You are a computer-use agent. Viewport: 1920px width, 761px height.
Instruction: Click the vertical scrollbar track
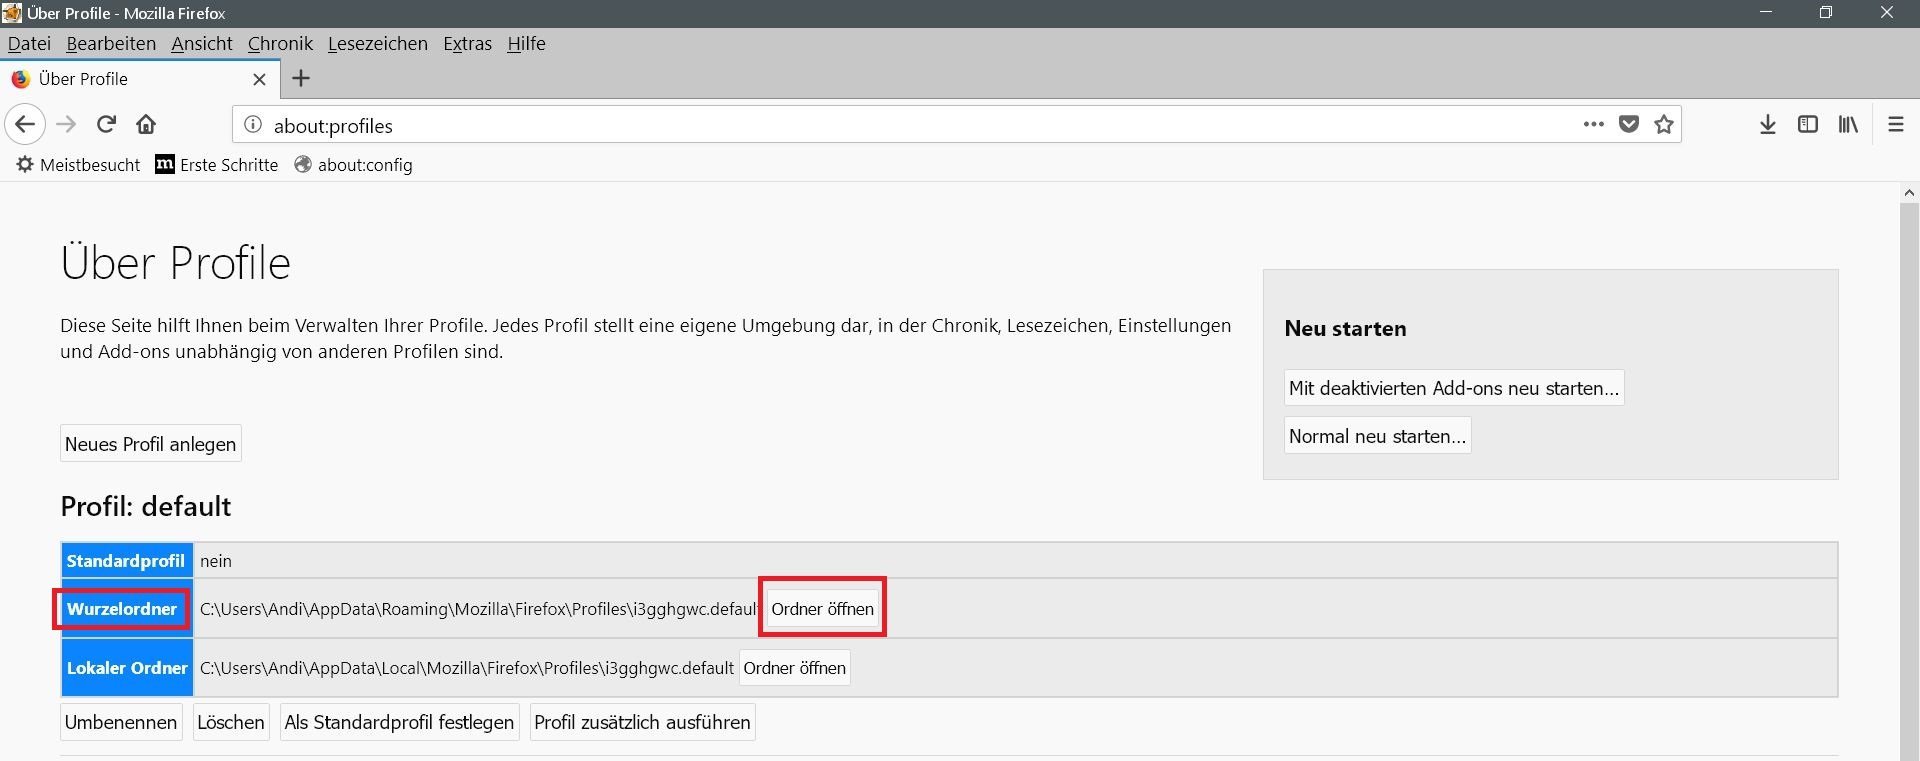(1909, 480)
